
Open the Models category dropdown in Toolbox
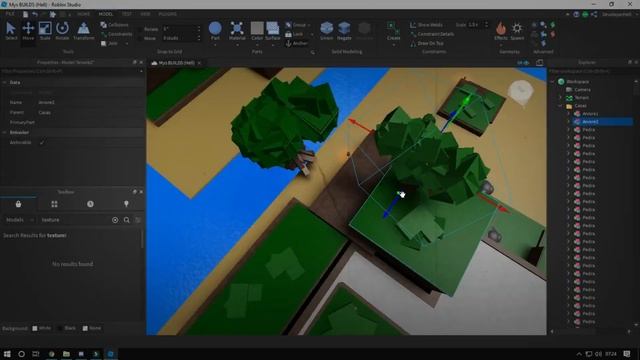tap(19, 220)
